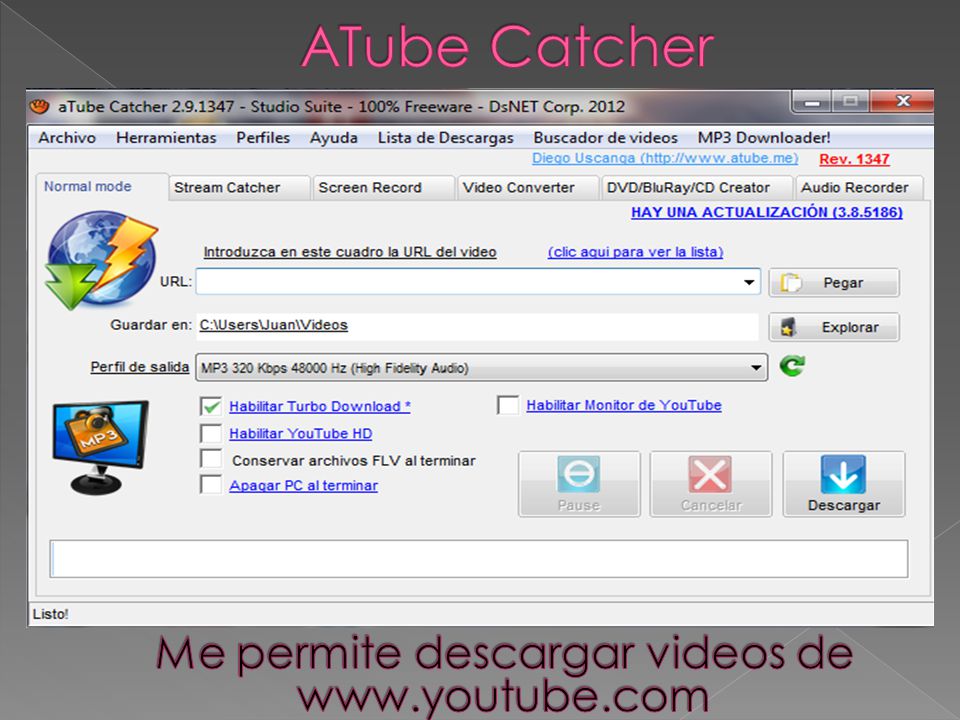Paste URL with the Pegar button
960x720 pixels.
834,283
